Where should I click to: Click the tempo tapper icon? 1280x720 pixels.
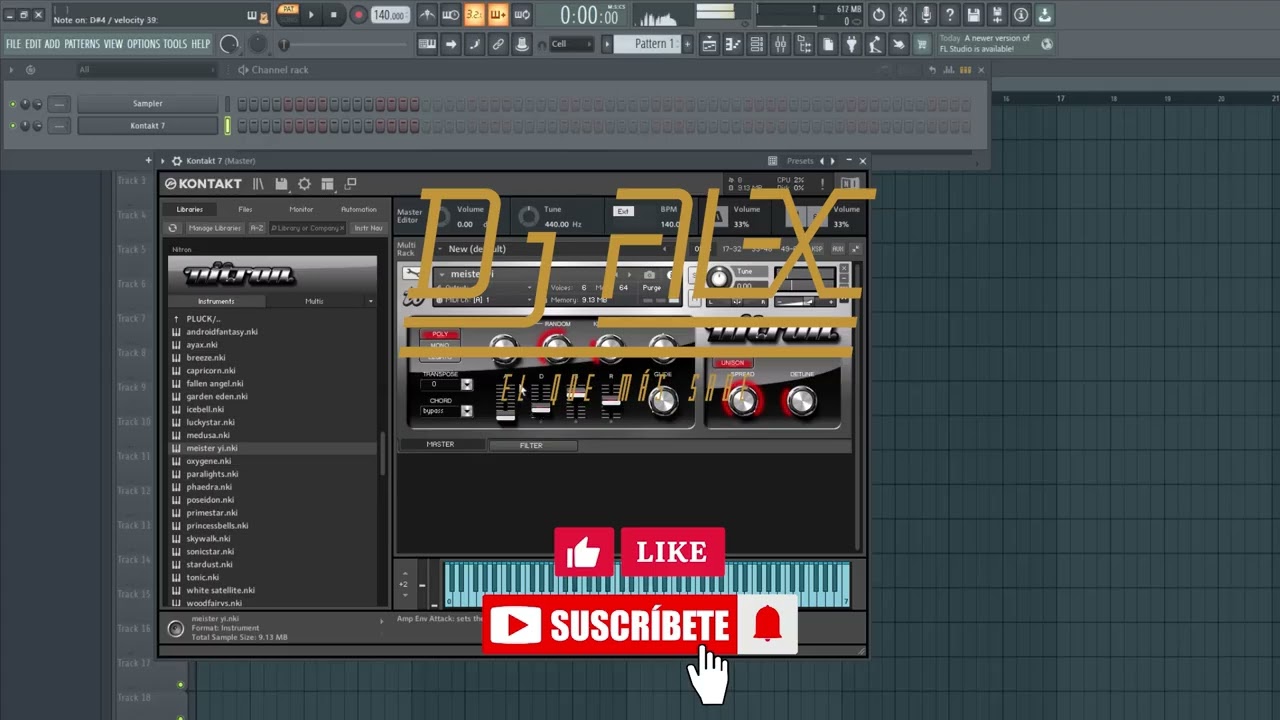pyautogui.click(x=877, y=44)
